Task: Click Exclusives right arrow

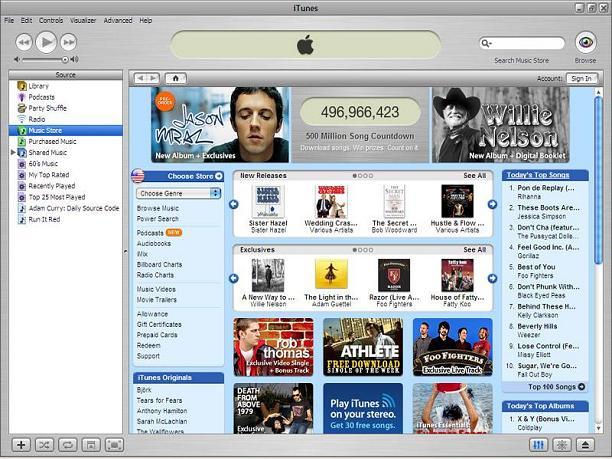Action: (493, 278)
